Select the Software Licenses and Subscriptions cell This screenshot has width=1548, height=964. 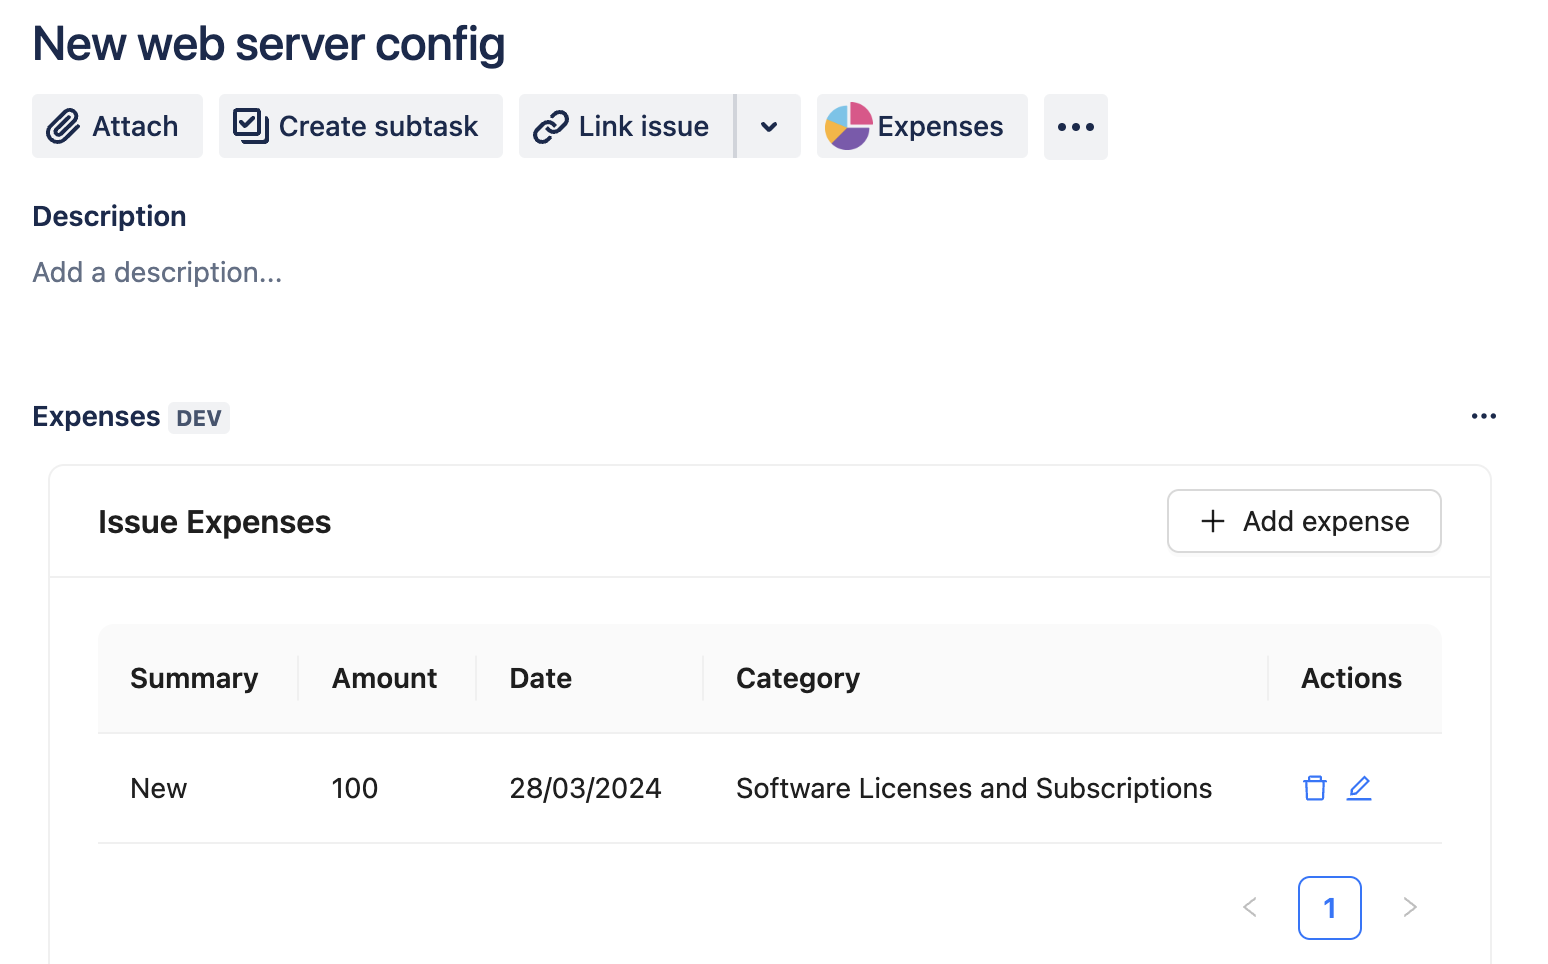tap(974, 789)
